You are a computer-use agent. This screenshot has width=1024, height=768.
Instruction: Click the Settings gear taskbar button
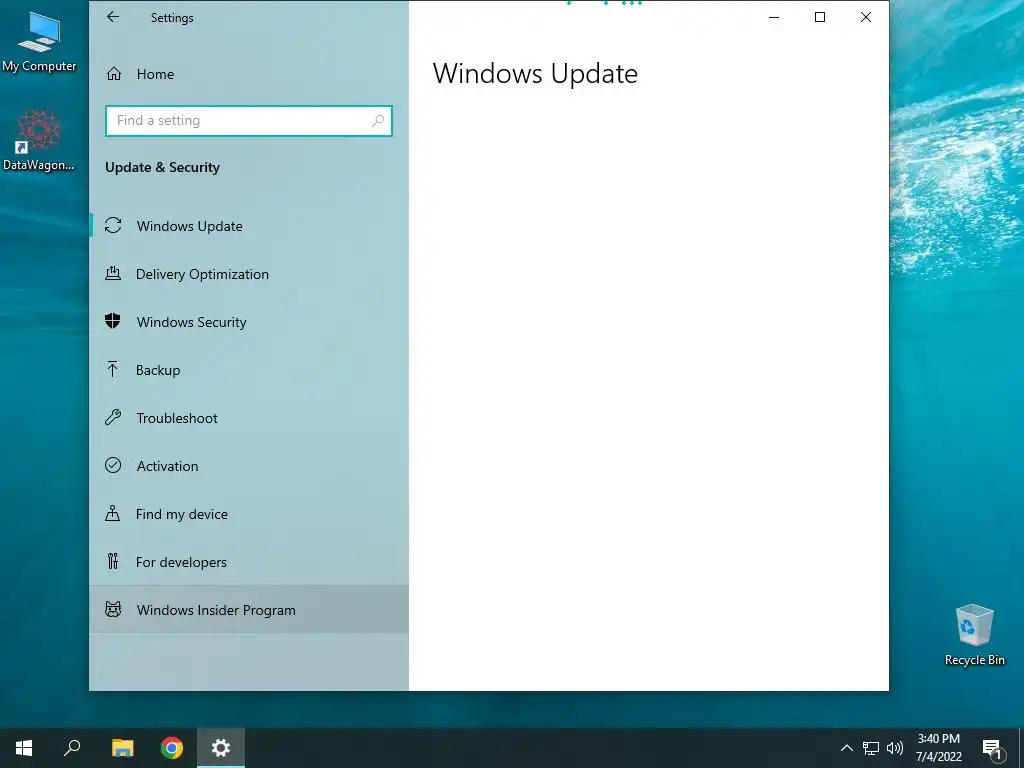tap(221, 748)
